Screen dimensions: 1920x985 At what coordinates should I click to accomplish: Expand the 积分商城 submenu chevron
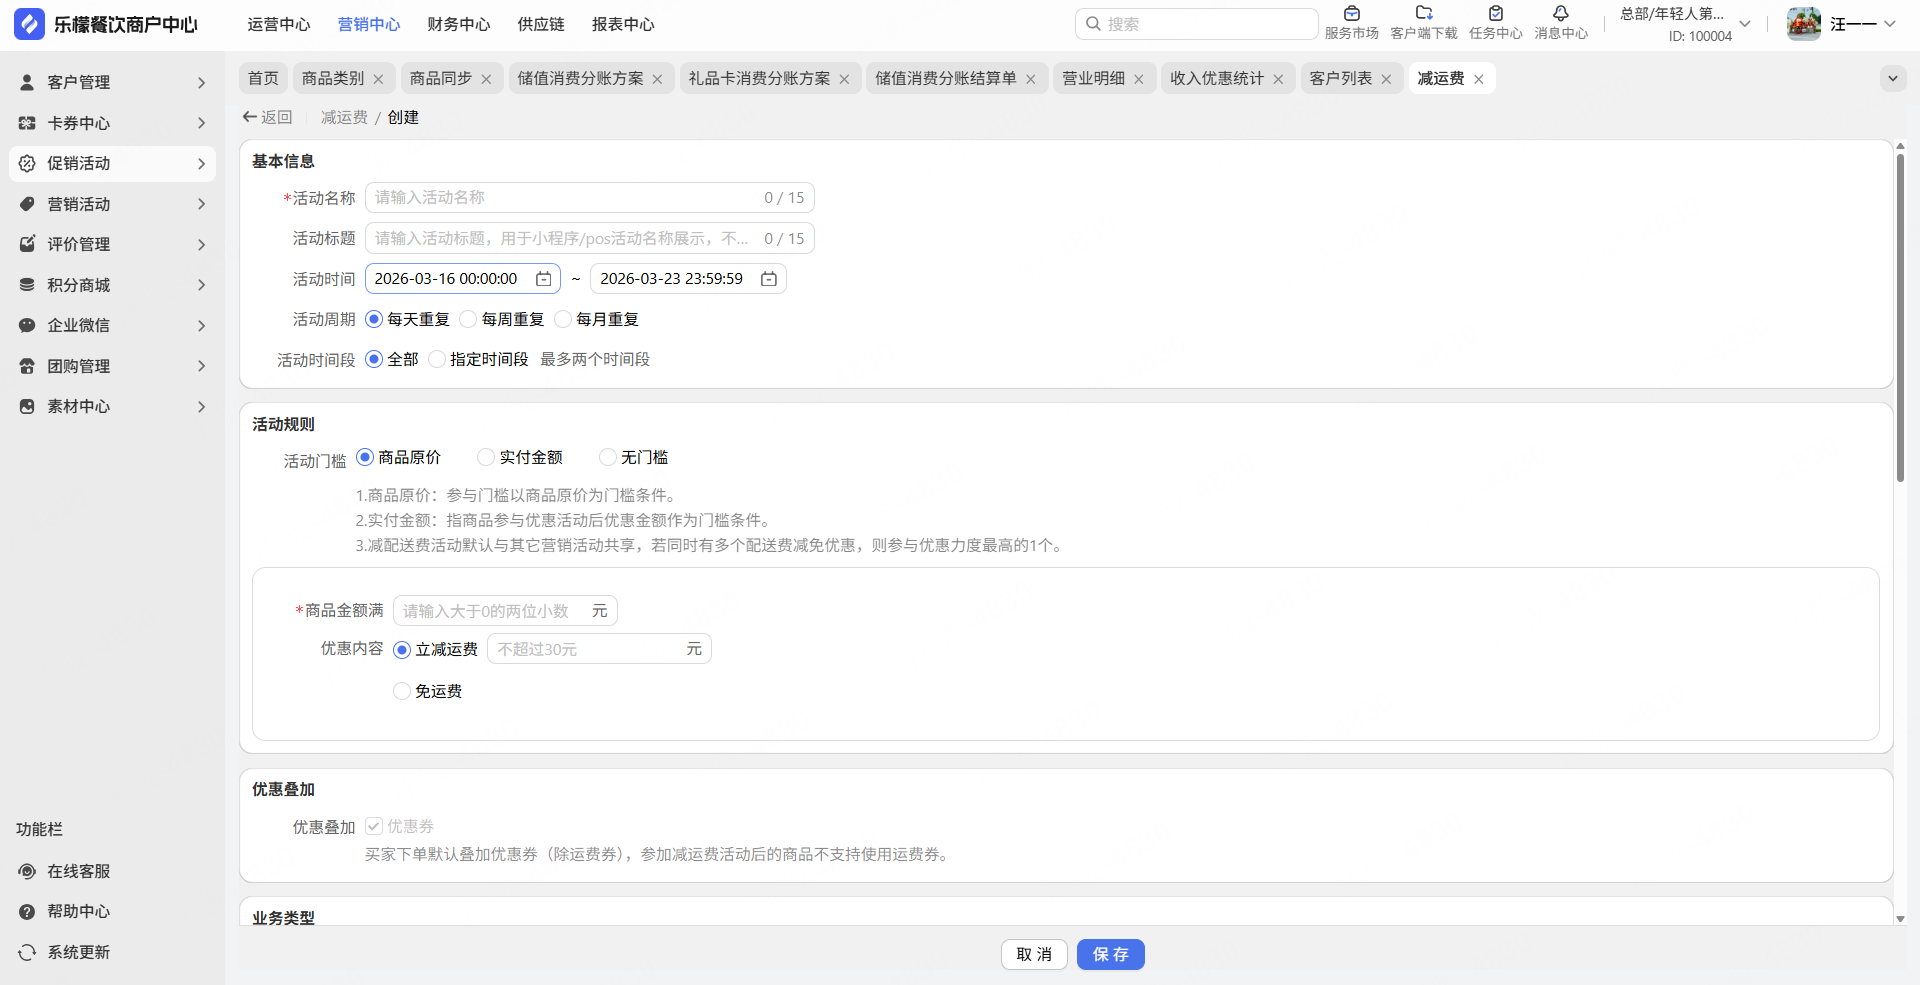point(201,285)
